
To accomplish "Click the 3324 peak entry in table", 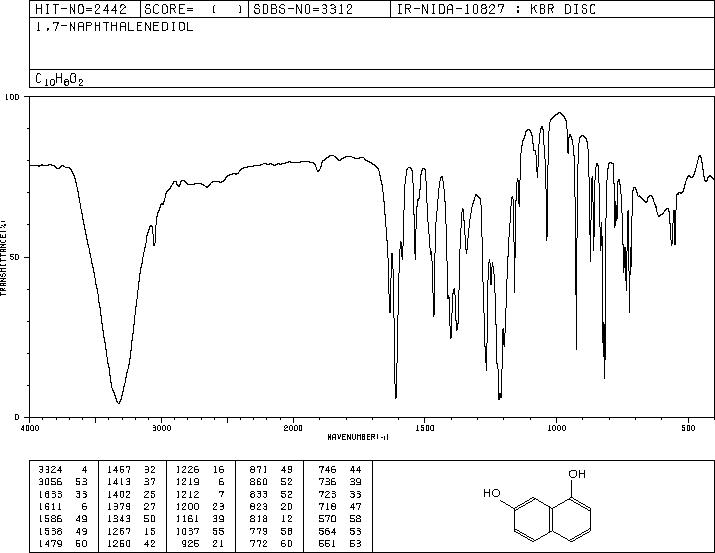I will (x=63, y=470).
